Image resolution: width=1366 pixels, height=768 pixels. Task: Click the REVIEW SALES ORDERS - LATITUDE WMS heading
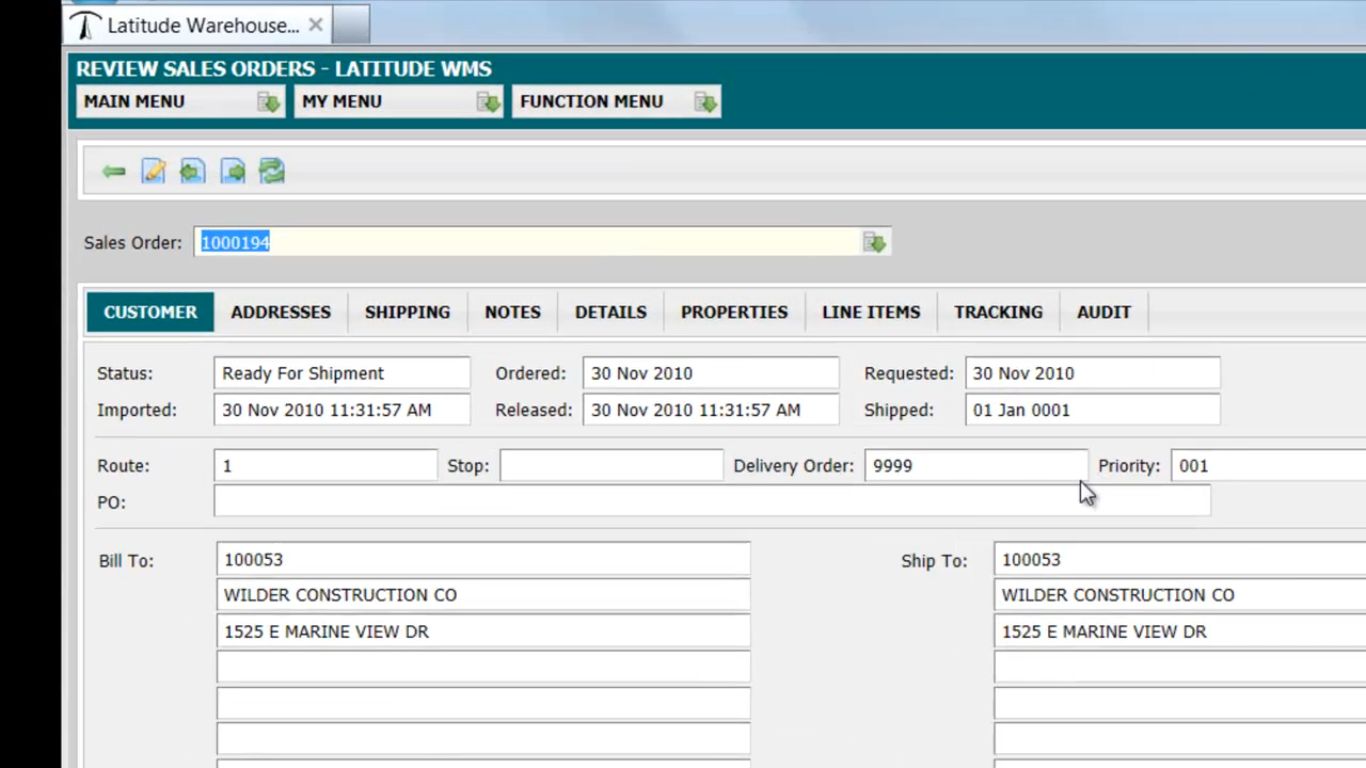click(x=284, y=69)
